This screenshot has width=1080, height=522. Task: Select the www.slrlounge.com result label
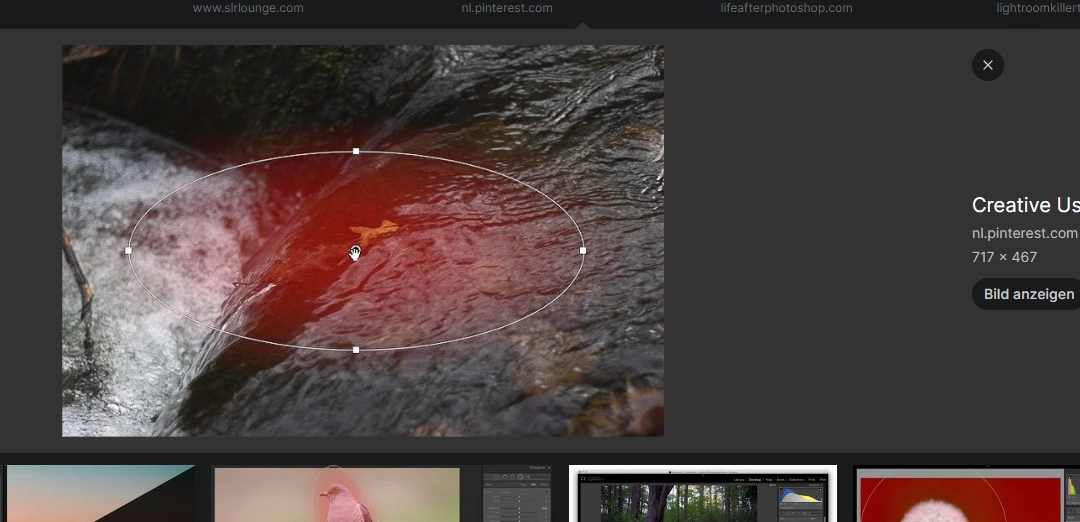[248, 8]
